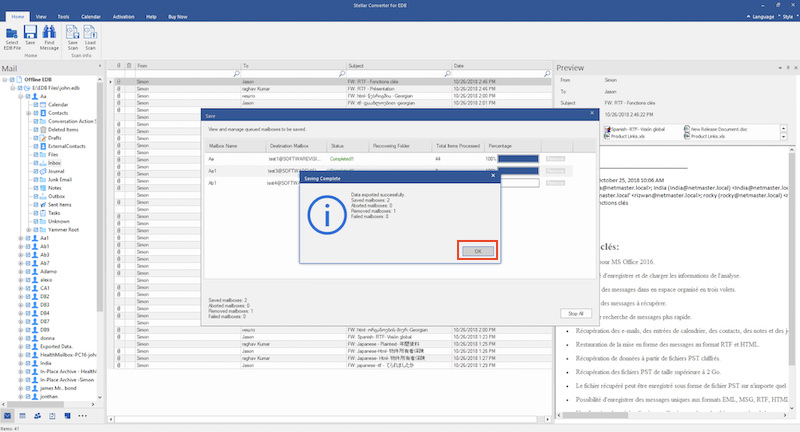Screen dimensions: 800x432
Task: Open the Calendar ribbon tab
Action: click(91, 17)
